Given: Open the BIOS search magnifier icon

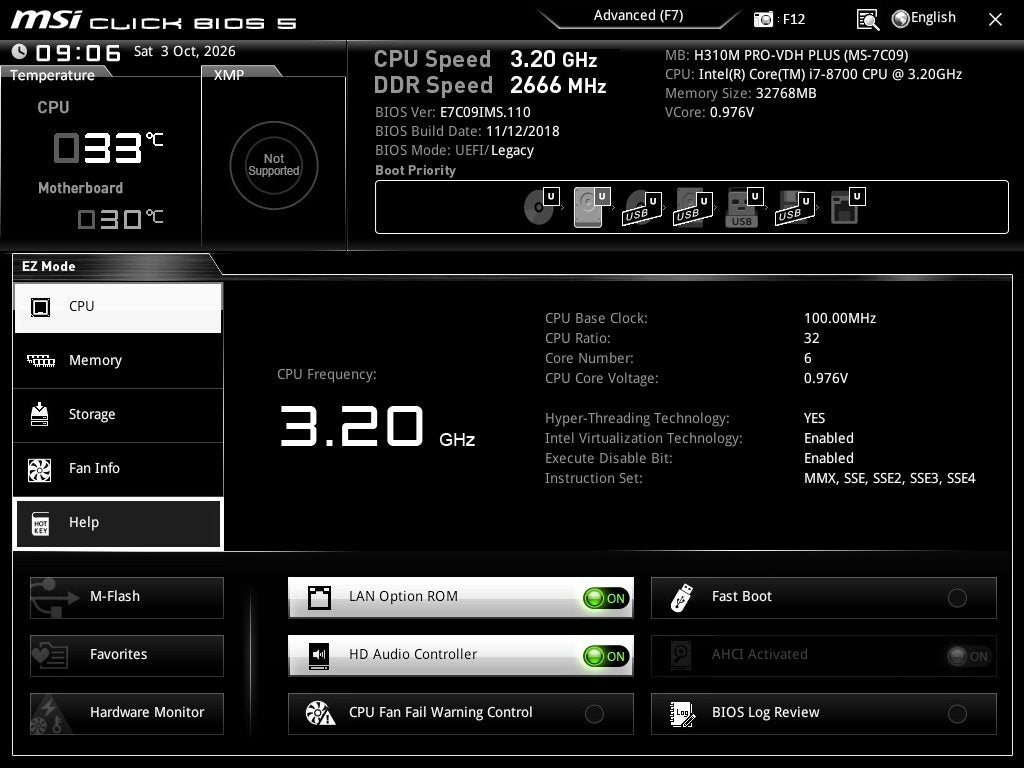Looking at the screenshot, I should click(867, 20).
